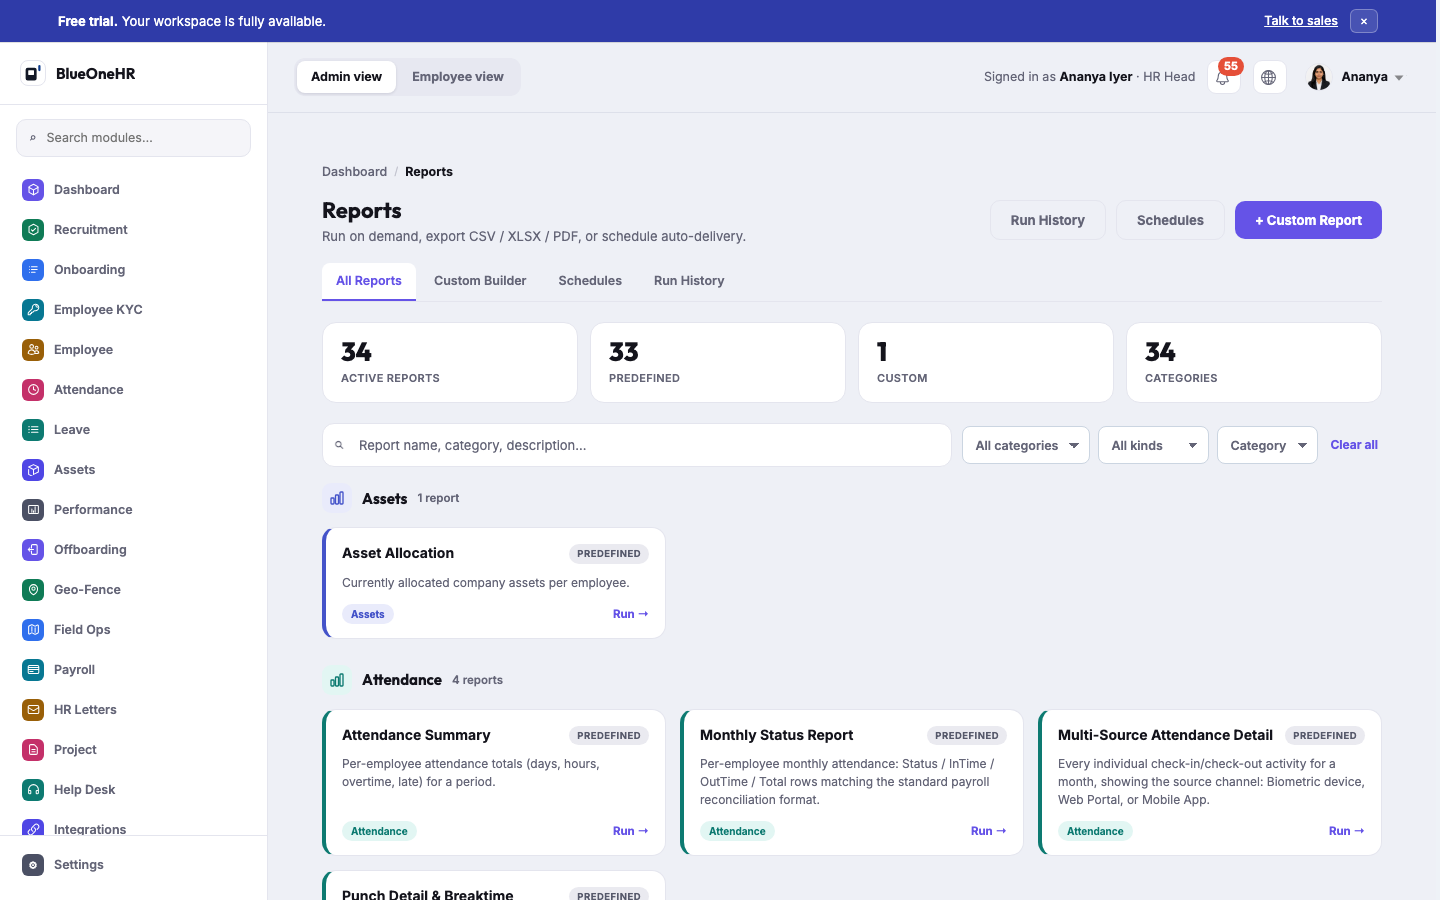Viewport: 1440px width, 900px height.
Task: Open Employee KYC key icon
Action: (33, 309)
